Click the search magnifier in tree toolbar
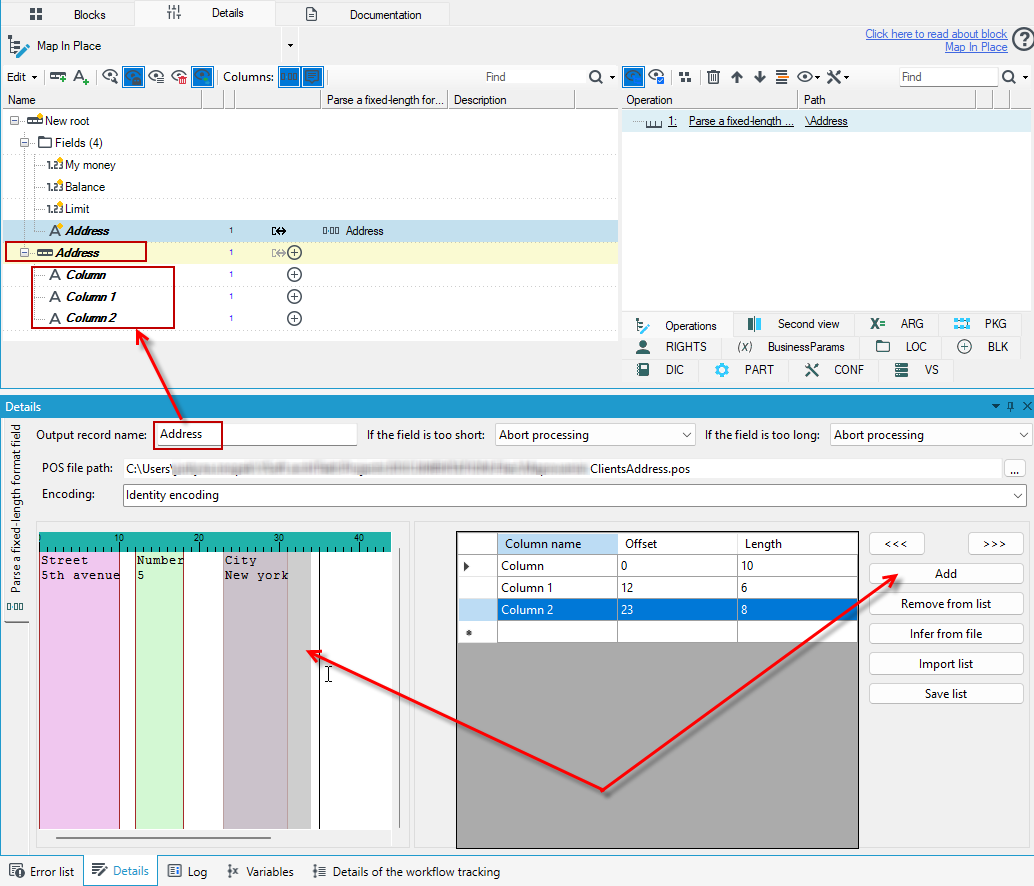The height and width of the screenshot is (886, 1034). (x=595, y=77)
